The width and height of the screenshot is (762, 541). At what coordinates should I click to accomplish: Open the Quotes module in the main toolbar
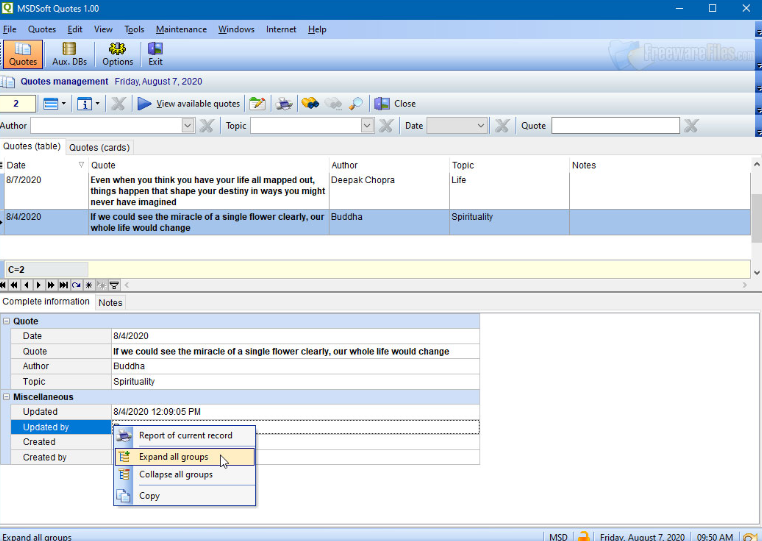tap(23, 54)
